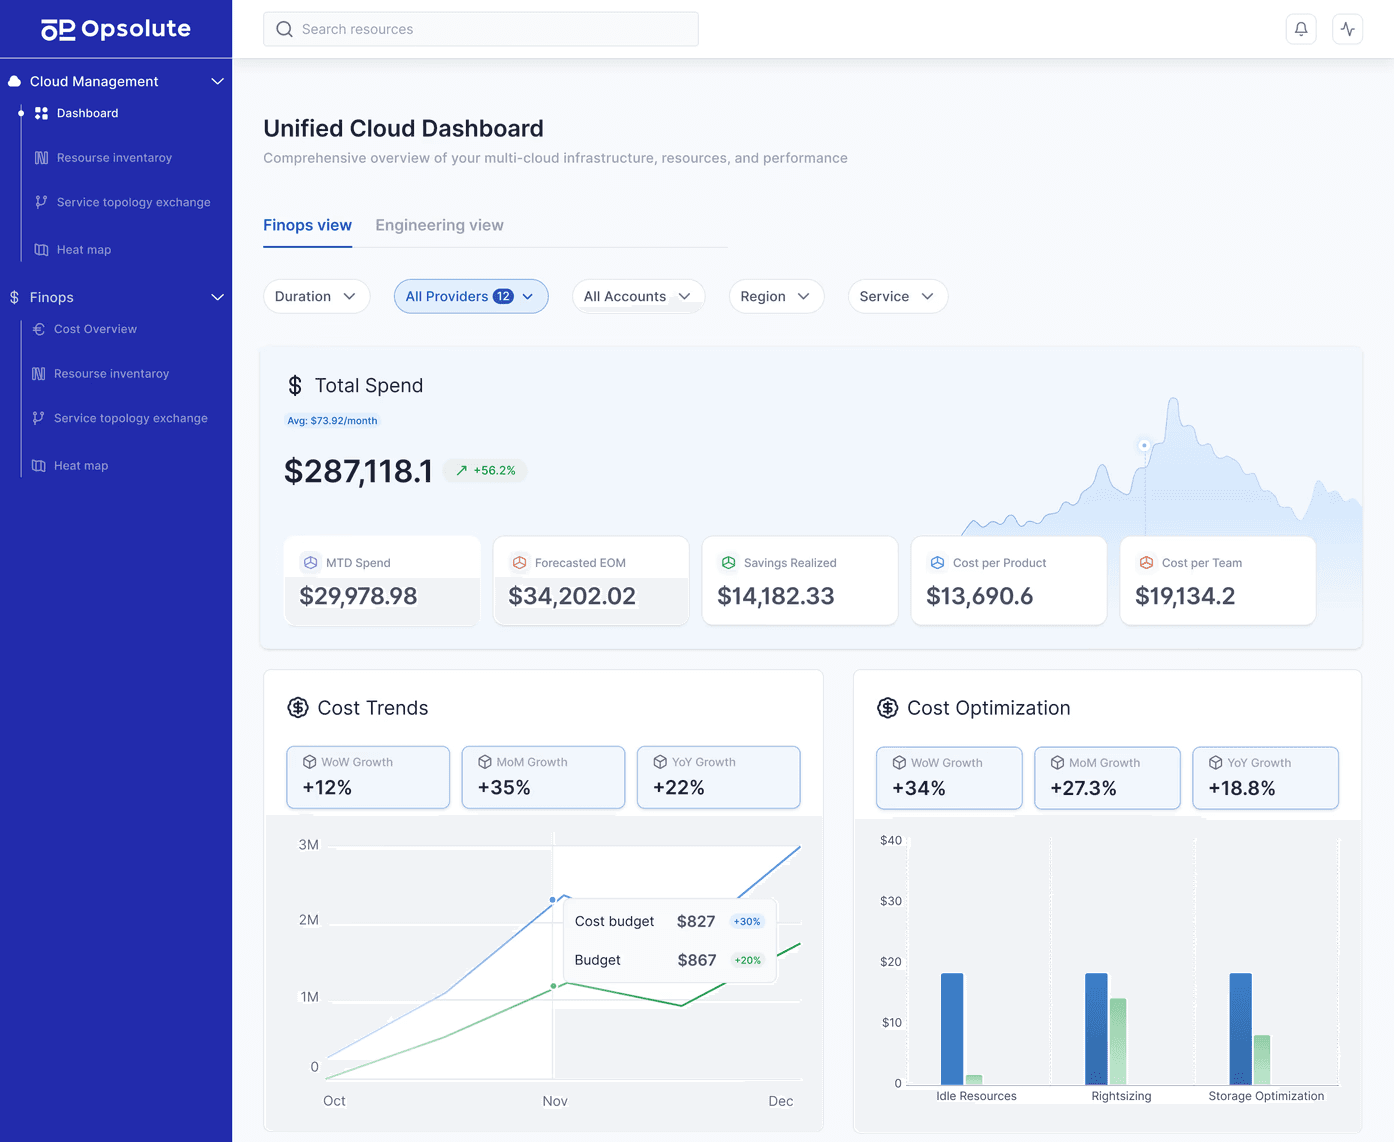The width and height of the screenshot is (1394, 1142).
Task: Open the notification bell icon
Action: 1301,29
